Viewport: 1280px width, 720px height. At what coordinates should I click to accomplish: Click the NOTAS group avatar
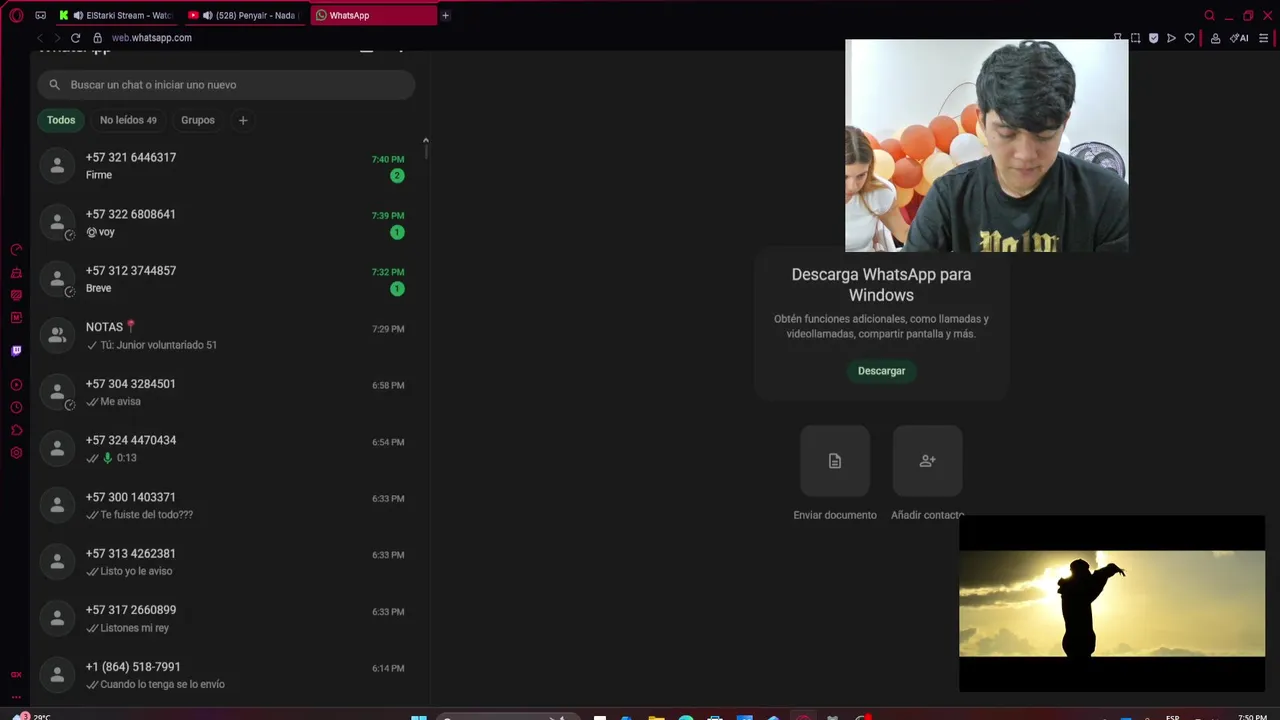pos(57,335)
